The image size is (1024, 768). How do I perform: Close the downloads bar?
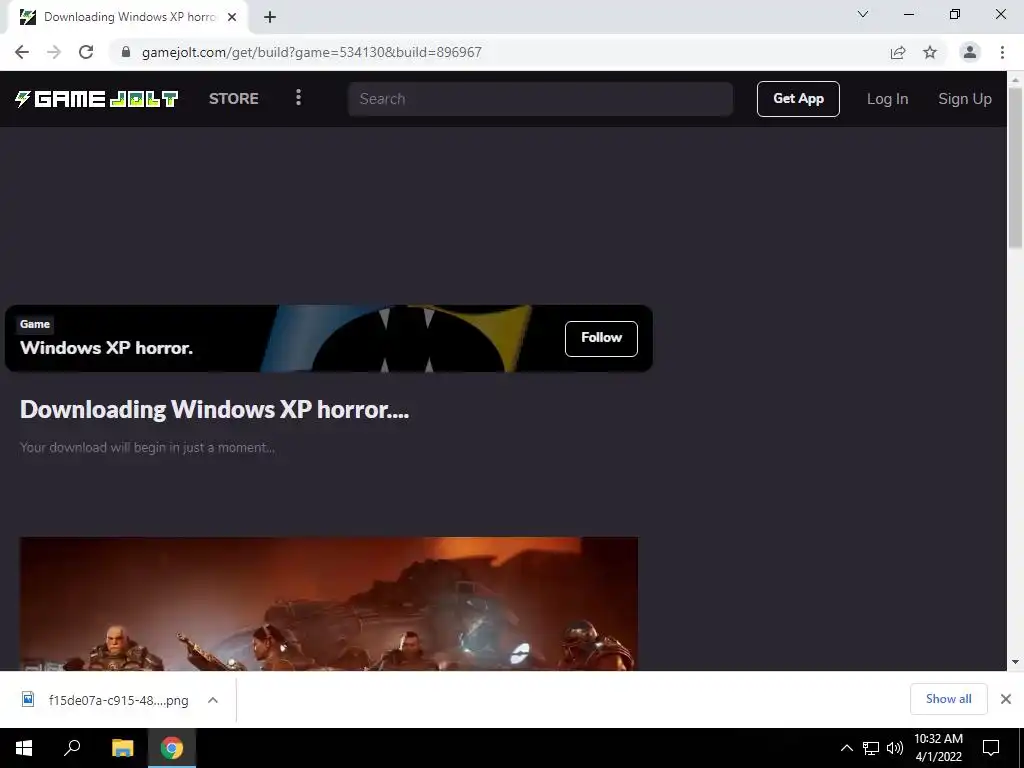[x=1006, y=699]
